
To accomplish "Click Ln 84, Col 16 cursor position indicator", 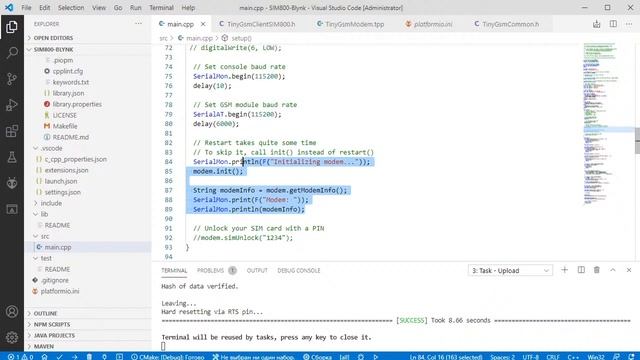I will click(x=446, y=357).
